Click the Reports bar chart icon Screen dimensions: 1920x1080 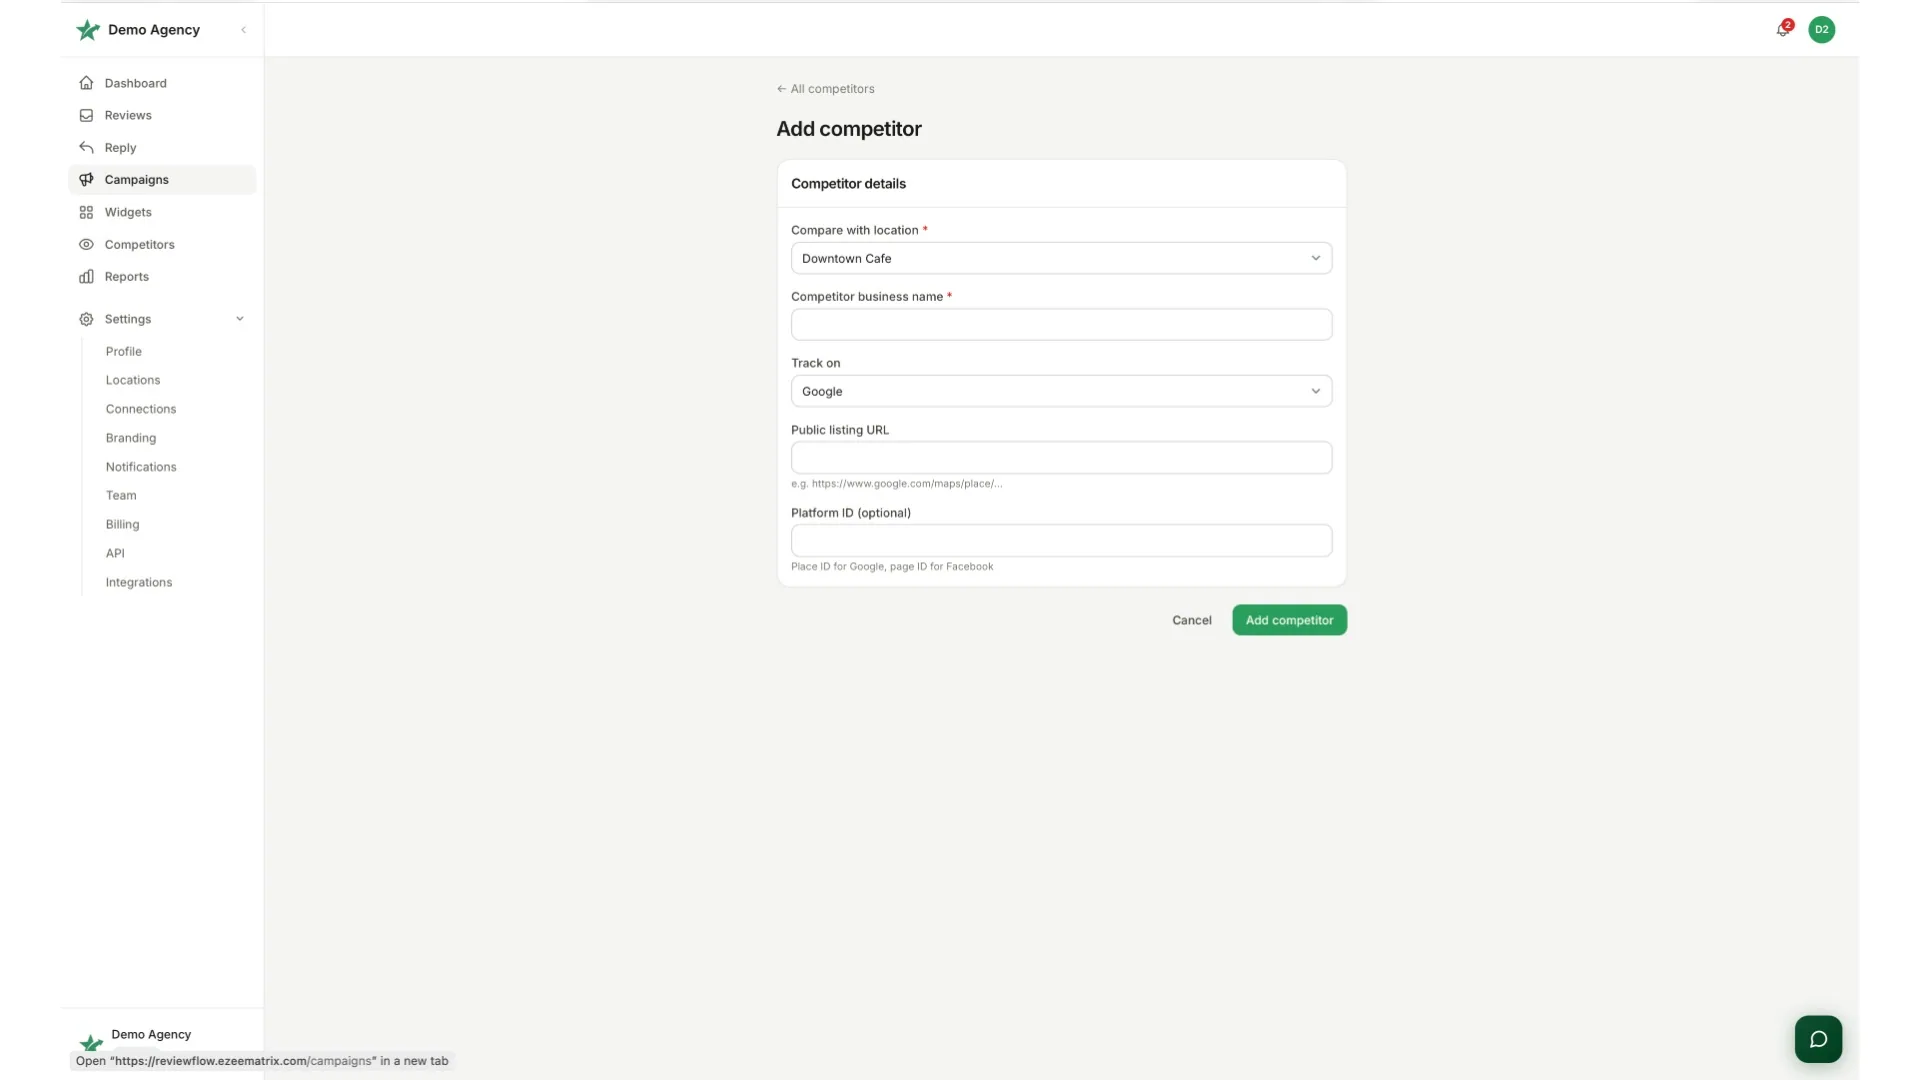tap(86, 277)
